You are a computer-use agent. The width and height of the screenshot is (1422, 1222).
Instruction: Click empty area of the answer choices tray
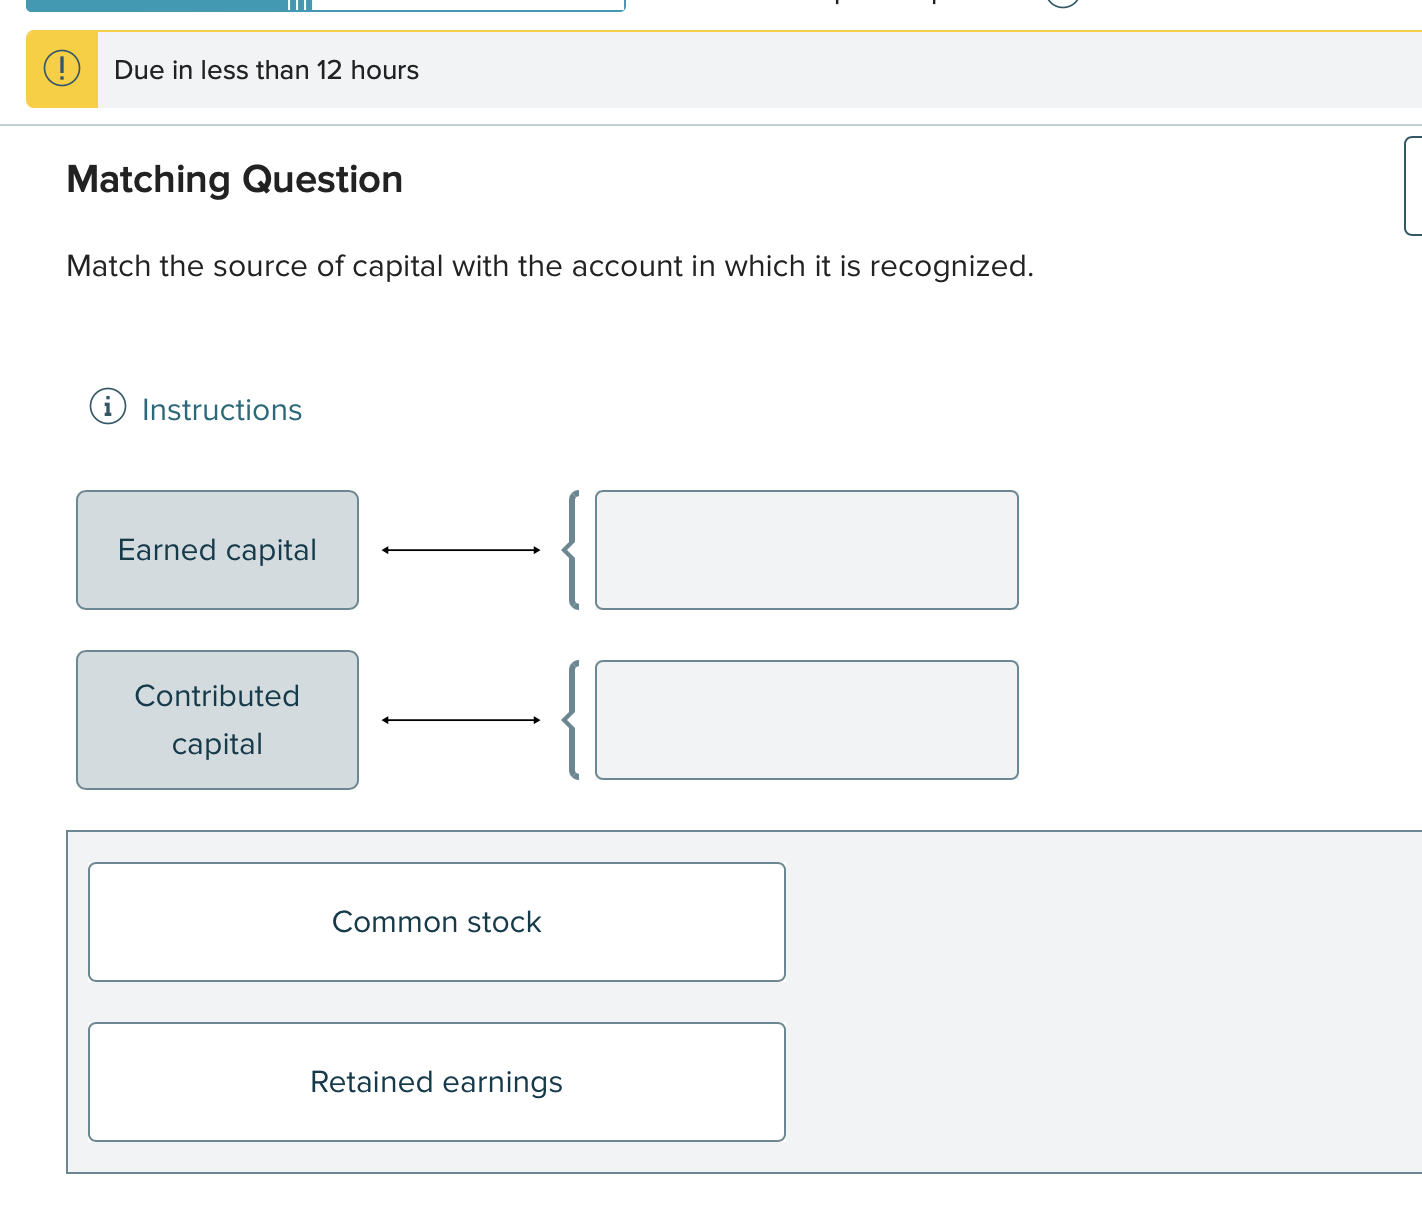pos(1100,1000)
